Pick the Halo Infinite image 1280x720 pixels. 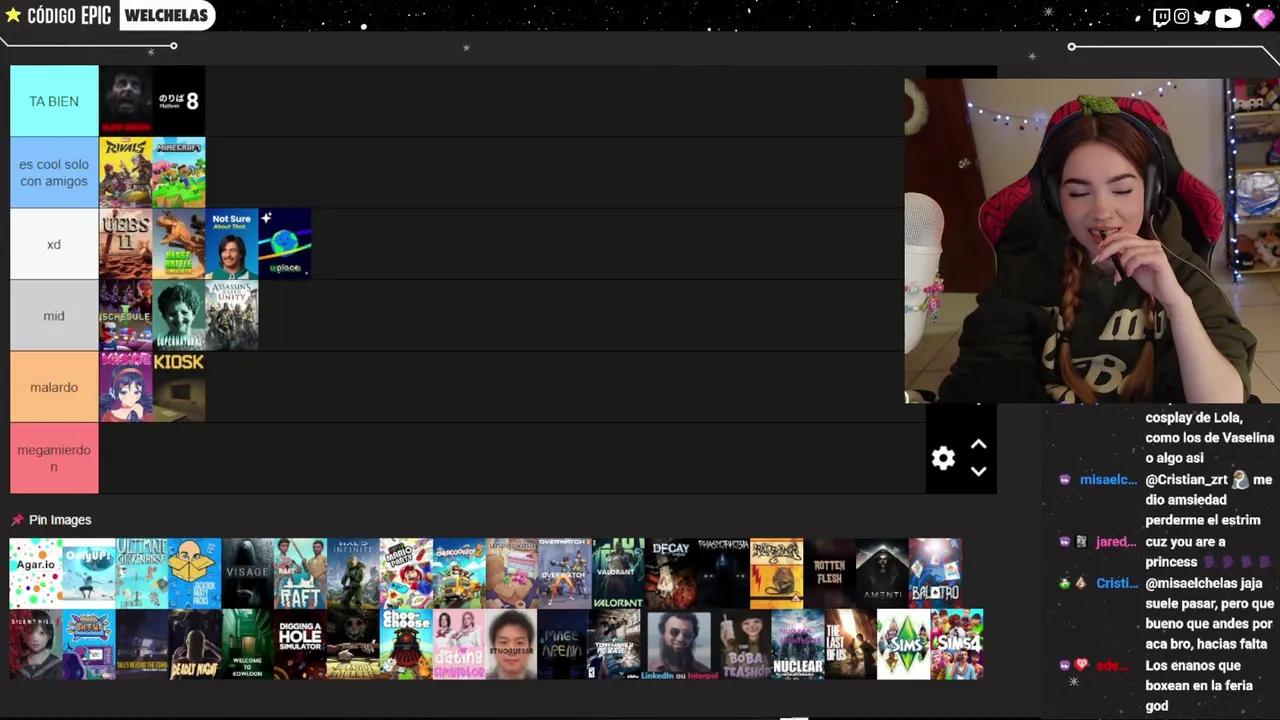pyautogui.click(x=353, y=574)
